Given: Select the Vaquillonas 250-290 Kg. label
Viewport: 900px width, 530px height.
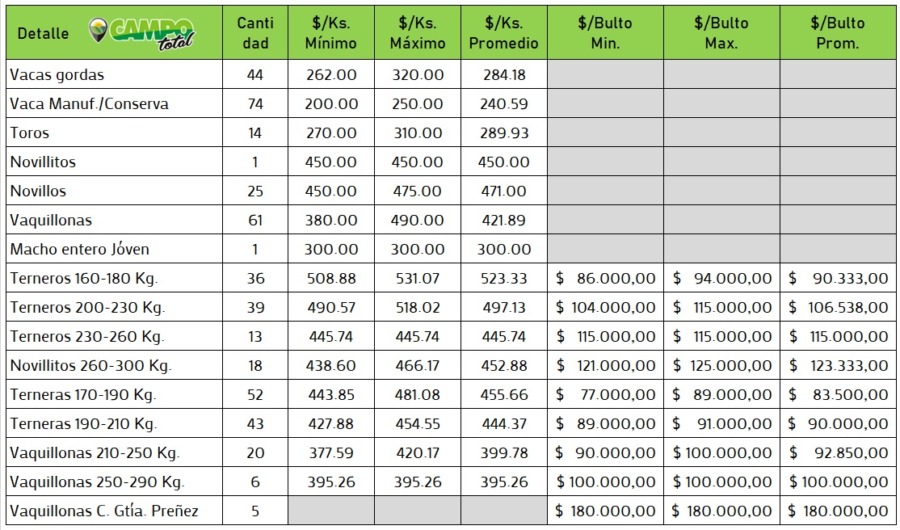Looking at the screenshot, I should click(x=97, y=482).
